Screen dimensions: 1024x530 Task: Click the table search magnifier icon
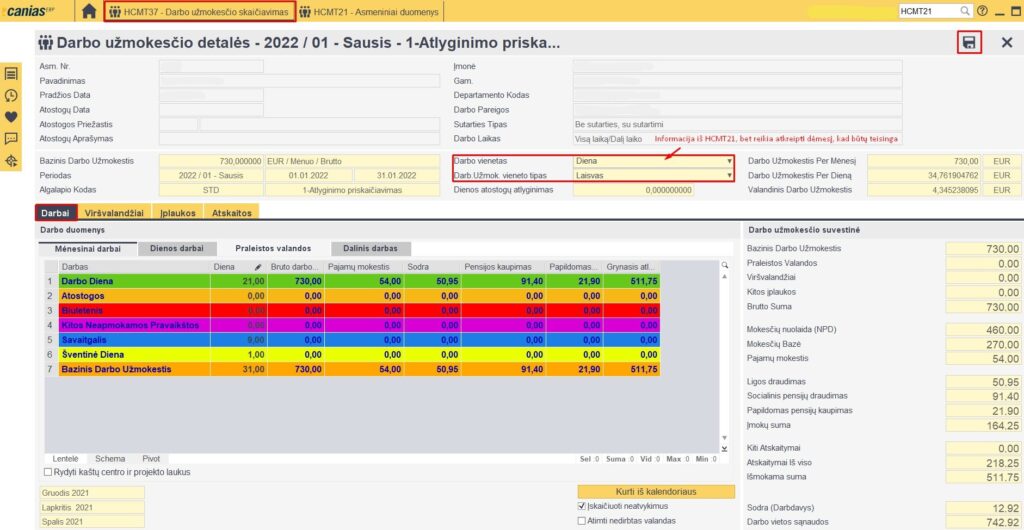(x=725, y=265)
